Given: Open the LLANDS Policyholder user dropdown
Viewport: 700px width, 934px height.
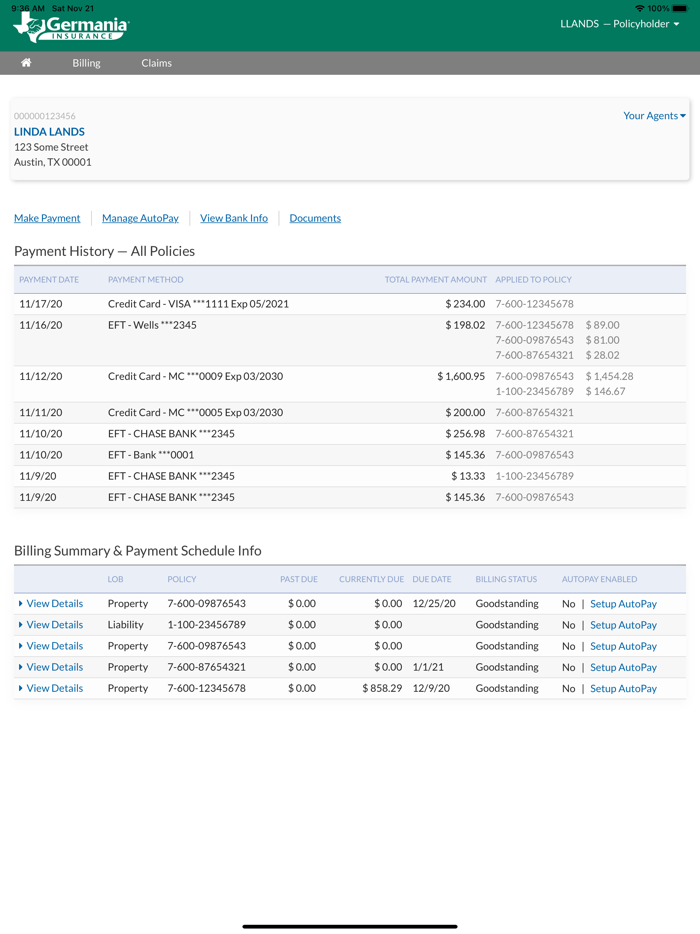Looking at the screenshot, I should (x=619, y=24).
